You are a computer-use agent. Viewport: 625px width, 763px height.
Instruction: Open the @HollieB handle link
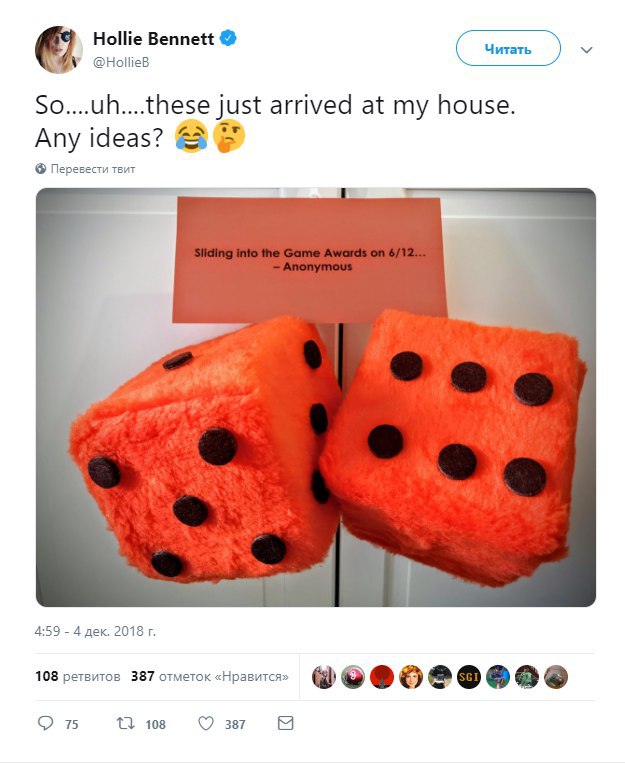121,62
